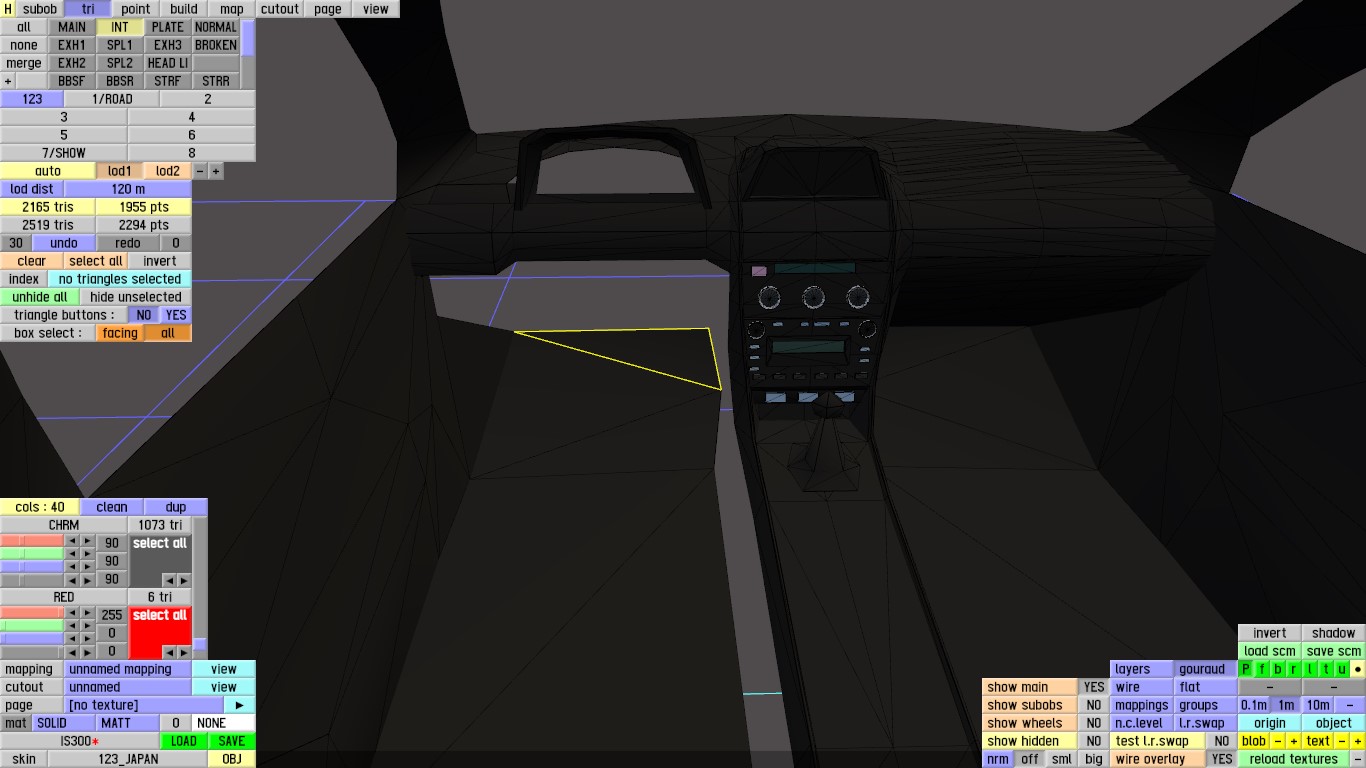Click the CHRM grey colour swatch
This screenshot has width=1366, height=768.
point(160,561)
